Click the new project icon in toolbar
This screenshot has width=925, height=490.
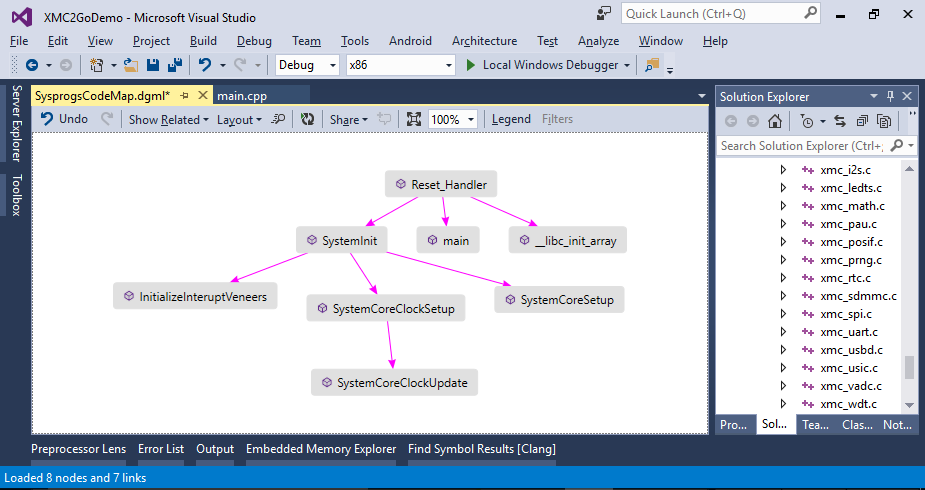(96, 65)
